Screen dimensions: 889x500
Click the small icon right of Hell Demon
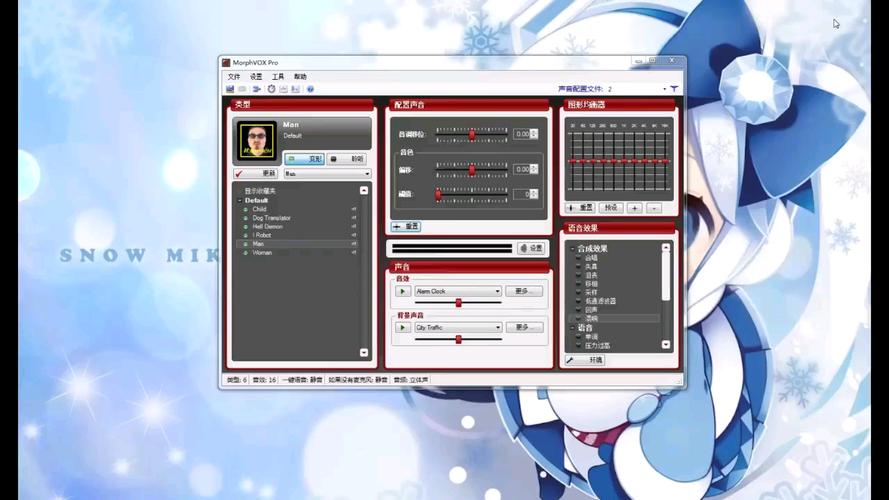pyautogui.click(x=354, y=226)
